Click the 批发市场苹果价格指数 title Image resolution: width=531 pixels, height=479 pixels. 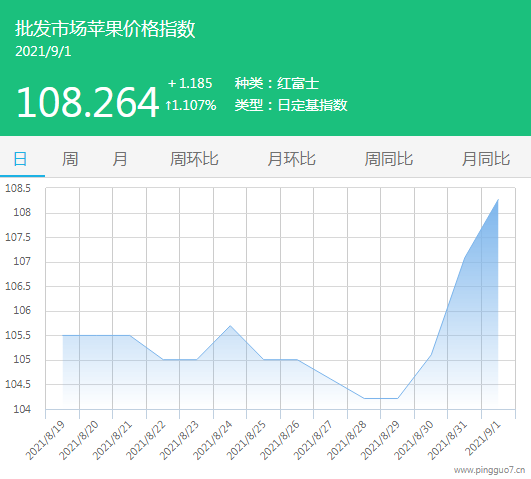[x=105, y=28]
